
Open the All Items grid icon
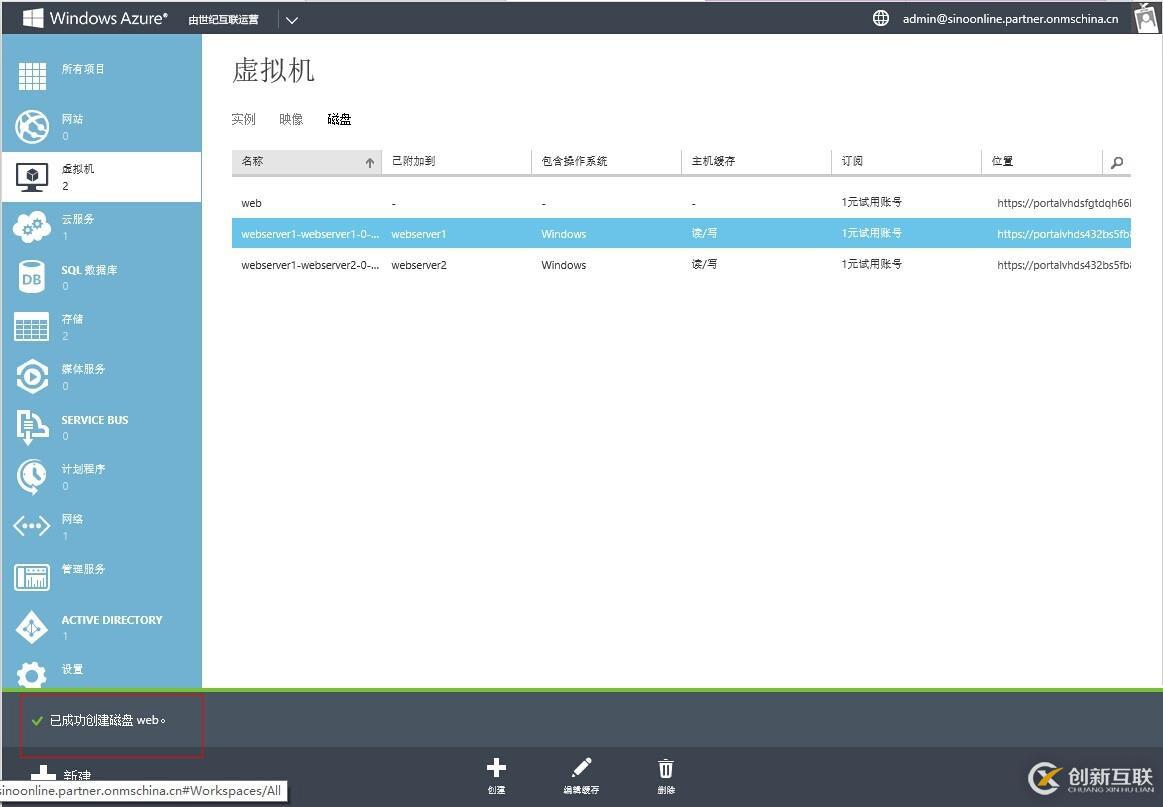(32, 76)
